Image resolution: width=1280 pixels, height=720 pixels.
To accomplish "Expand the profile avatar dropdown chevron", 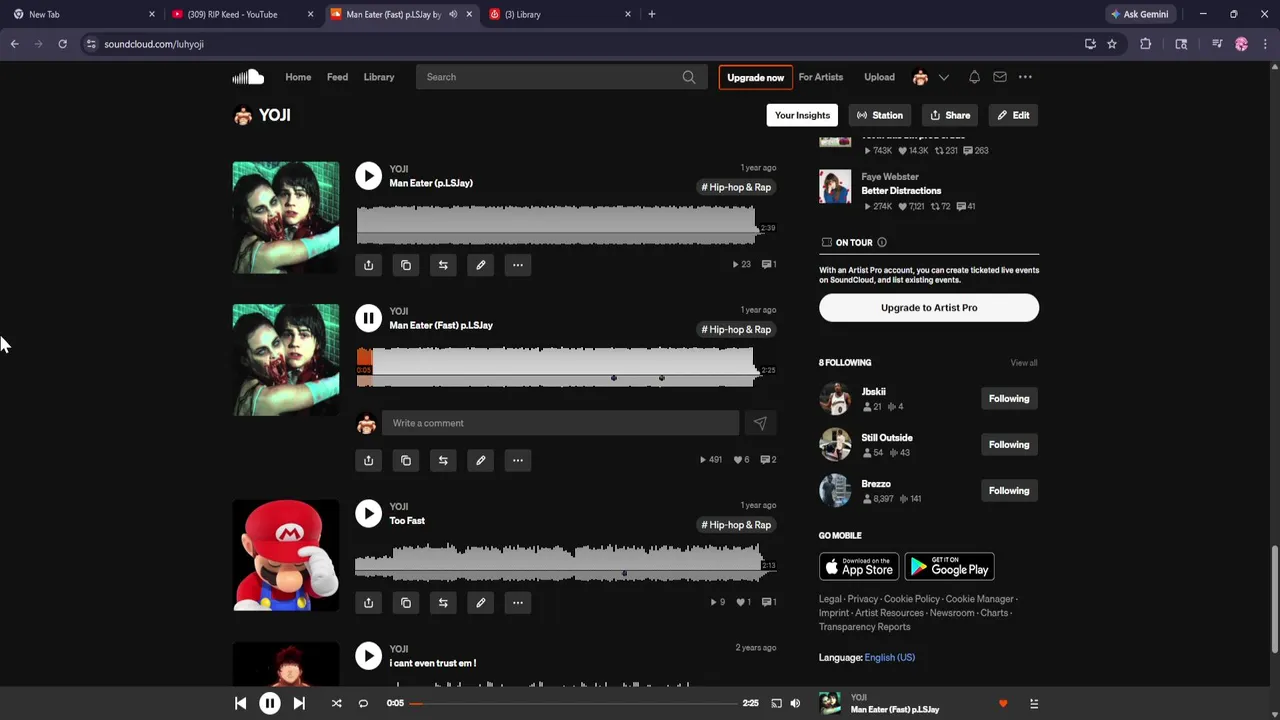I will point(943,77).
